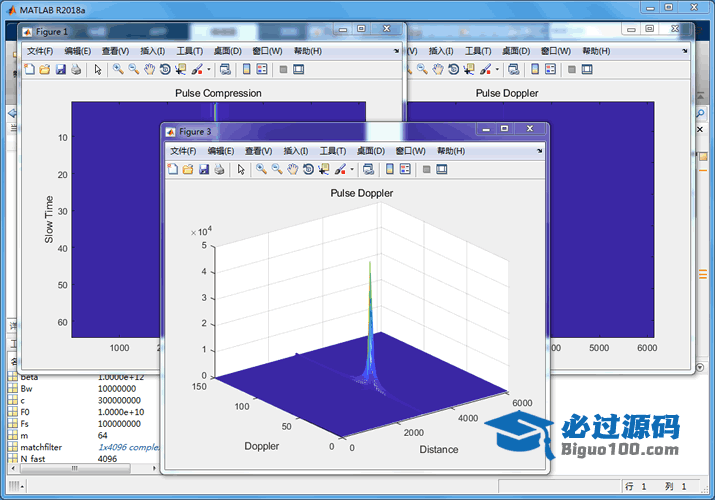Screen dimensions: 715x500
Task: Click workspace scrollbar right arrow
Action: click(x=154, y=468)
